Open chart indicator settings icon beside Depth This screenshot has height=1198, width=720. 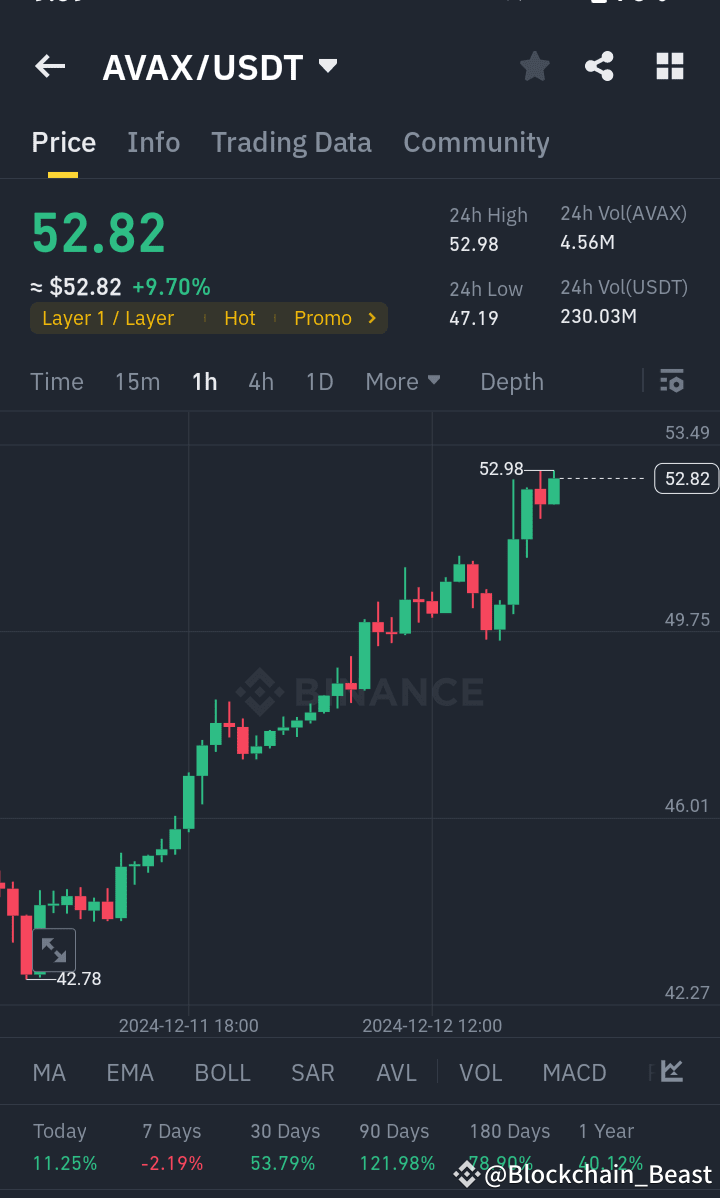pos(671,381)
